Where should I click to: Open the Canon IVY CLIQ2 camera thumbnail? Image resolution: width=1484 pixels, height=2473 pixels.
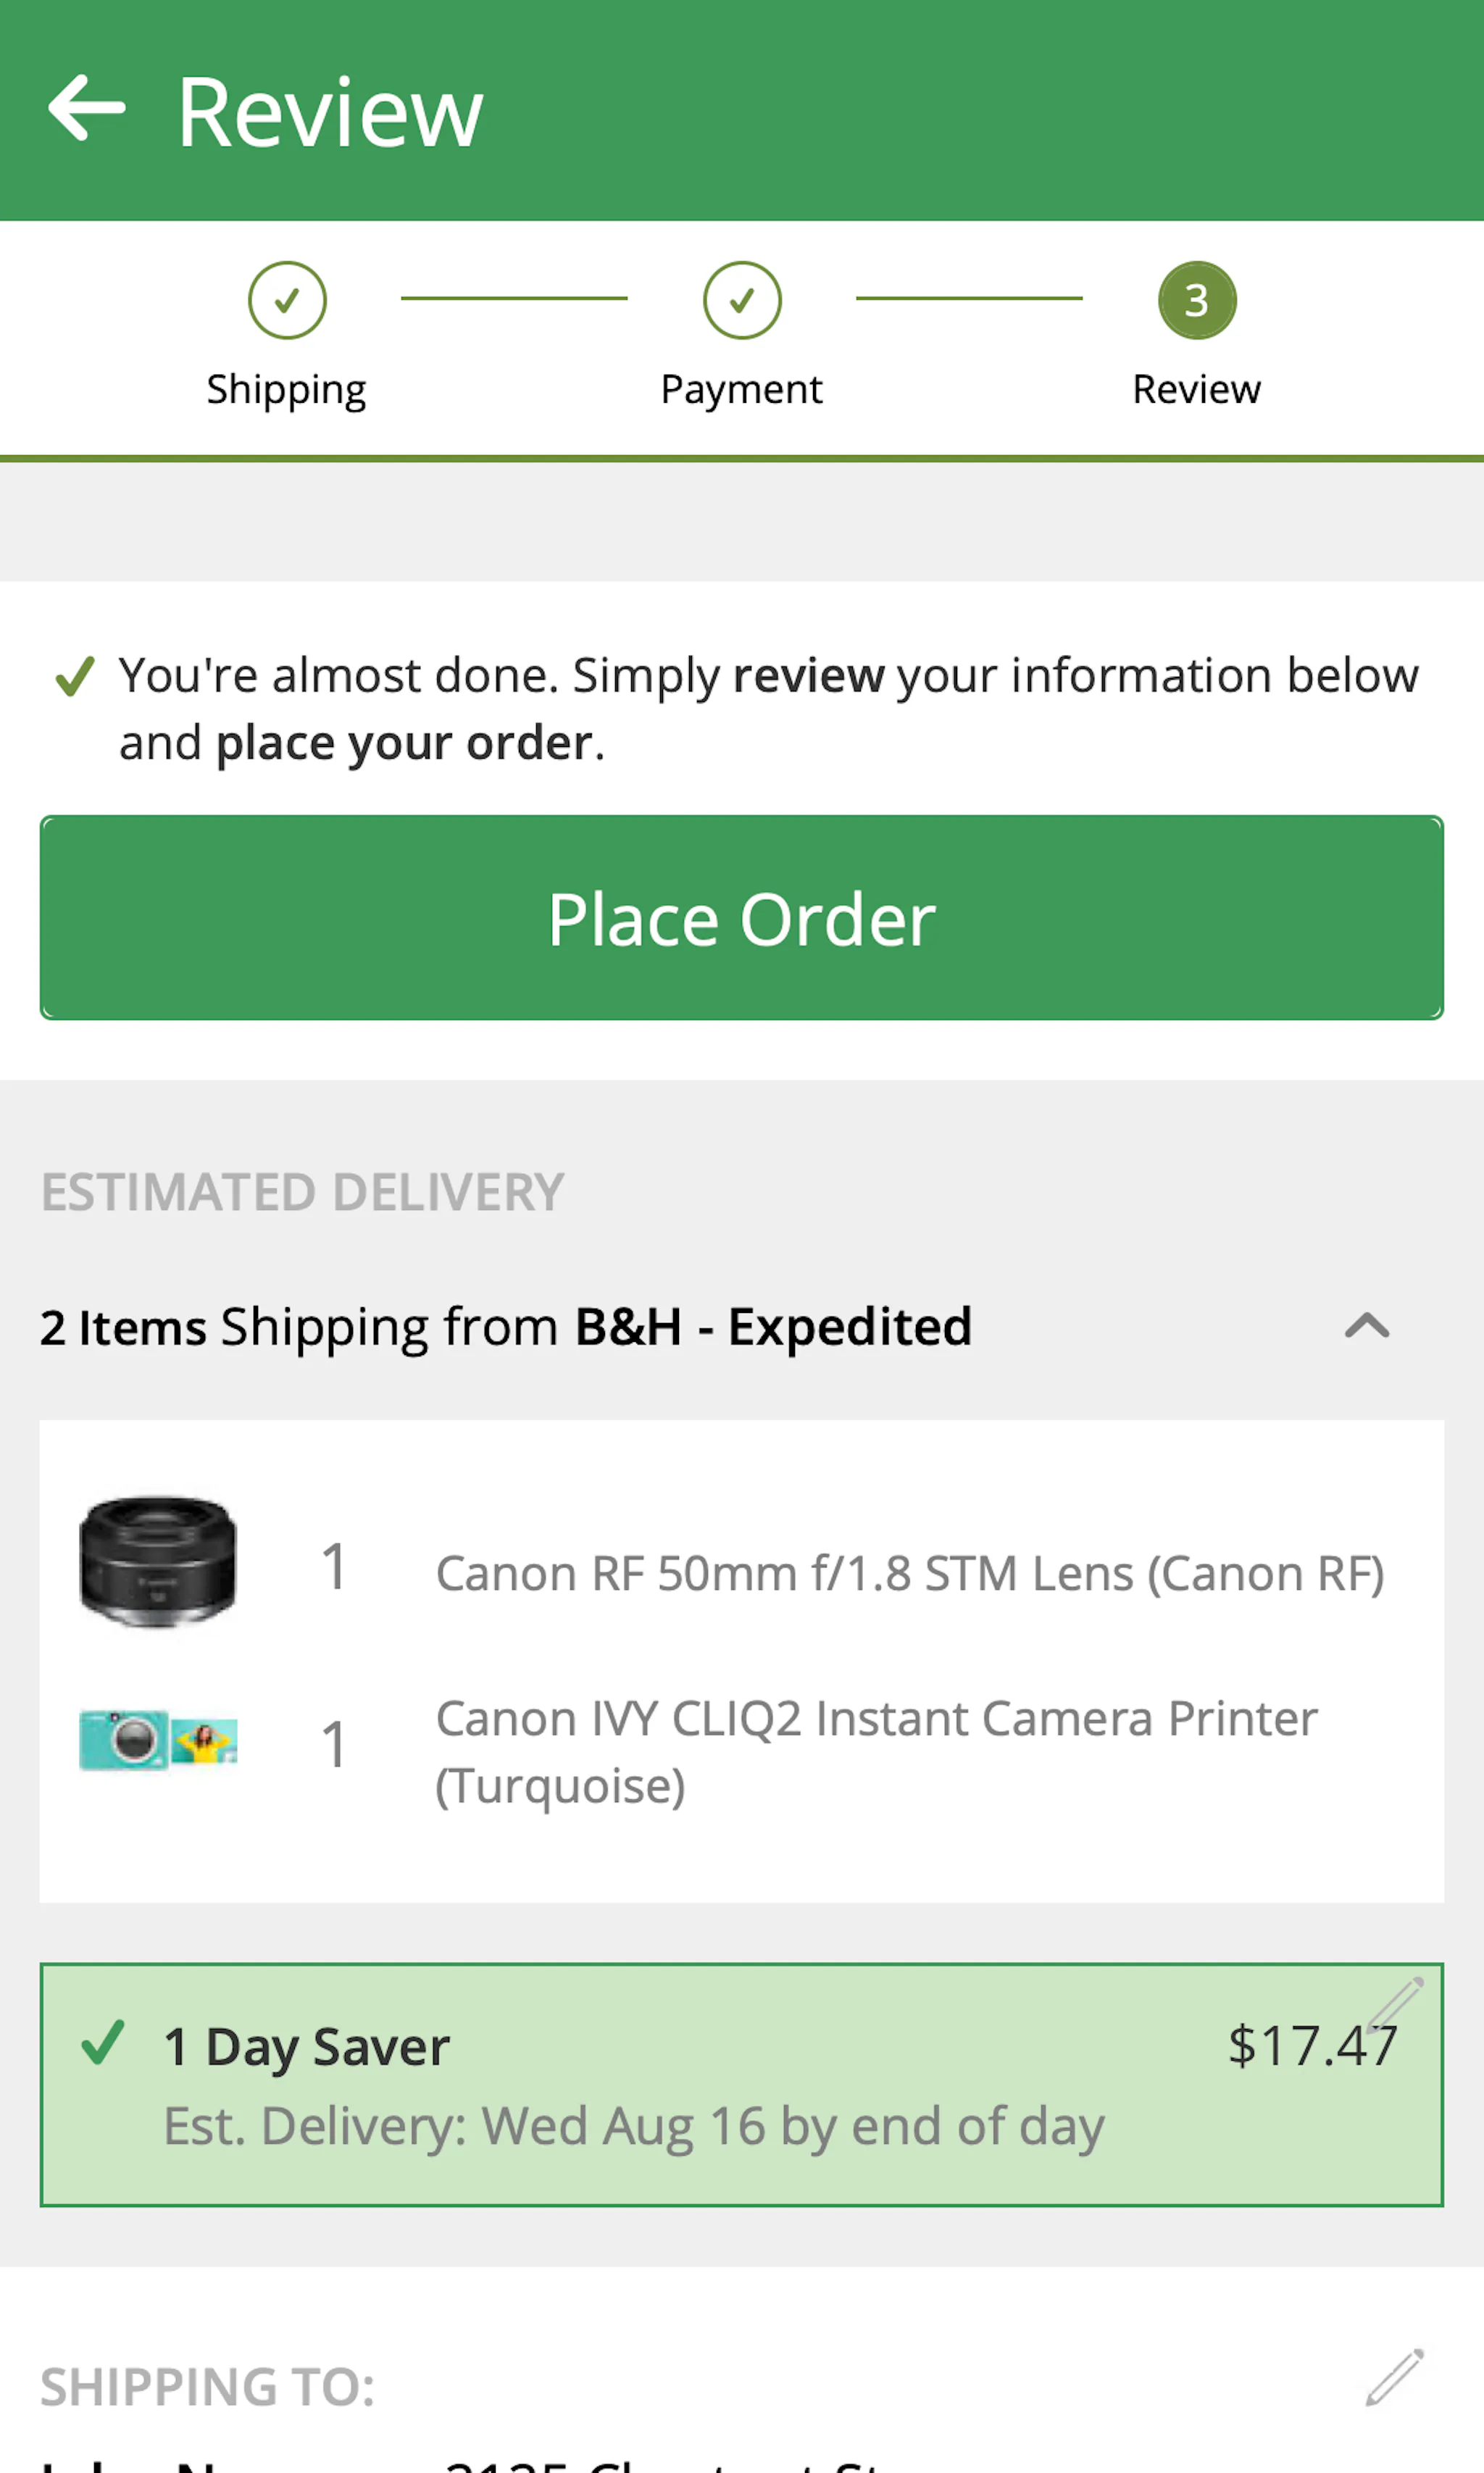pos(158,1740)
